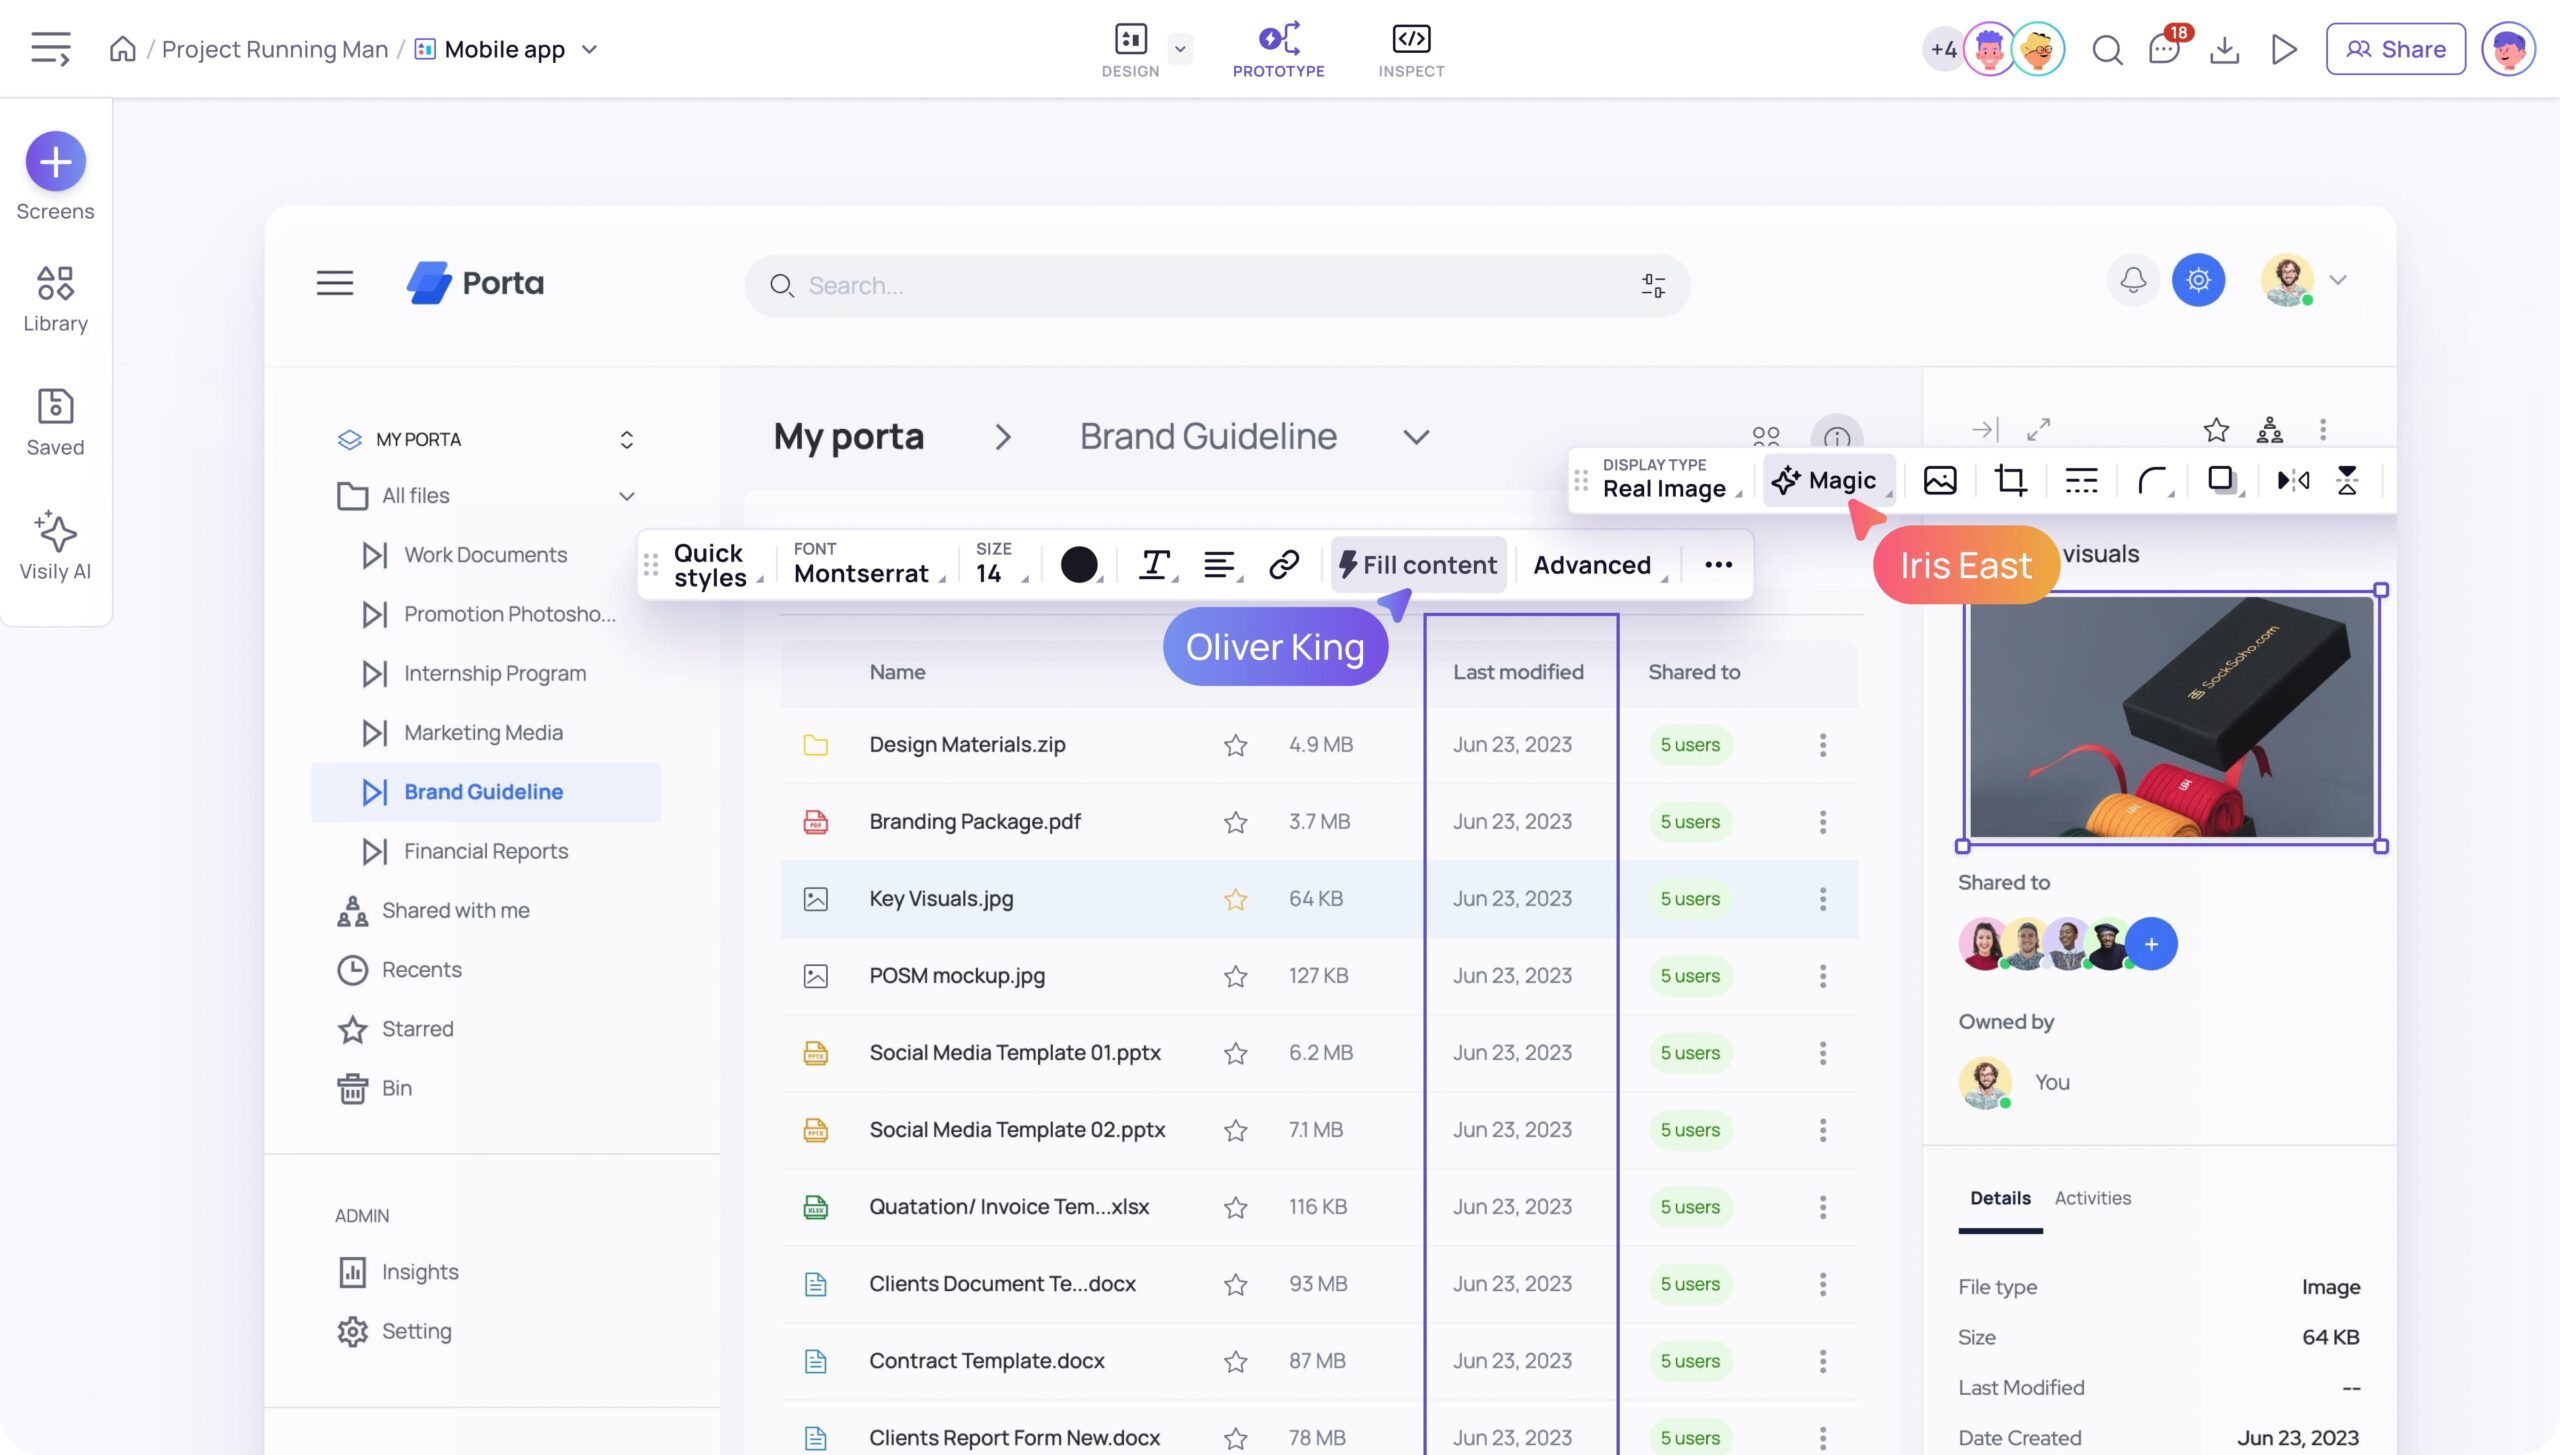This screenshot has height=1455, width=2560.
Task: Click the link icon in text toolbar
Action: coord(1284,565)
